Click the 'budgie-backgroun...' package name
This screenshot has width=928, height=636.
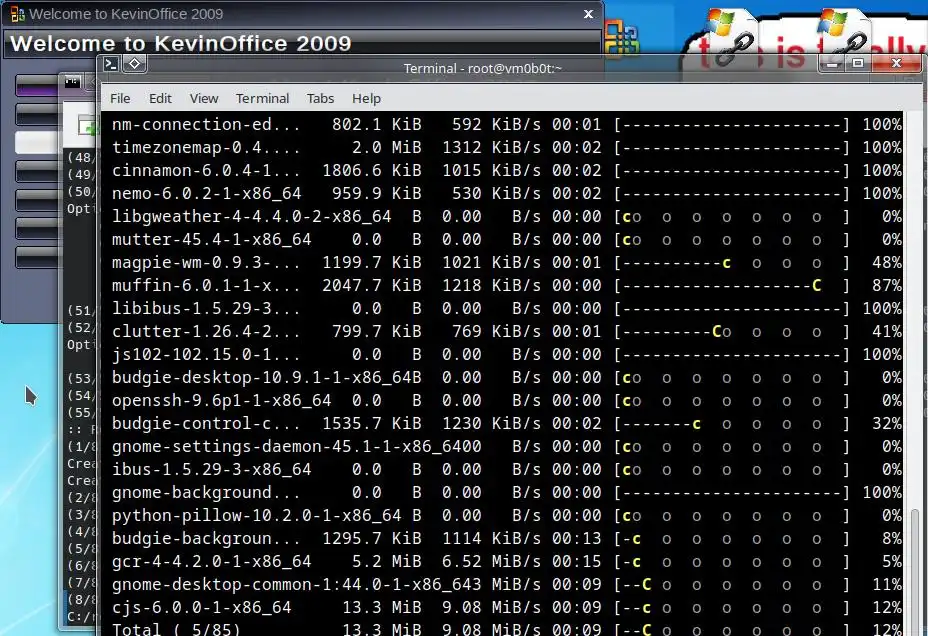tap(206, 539)
